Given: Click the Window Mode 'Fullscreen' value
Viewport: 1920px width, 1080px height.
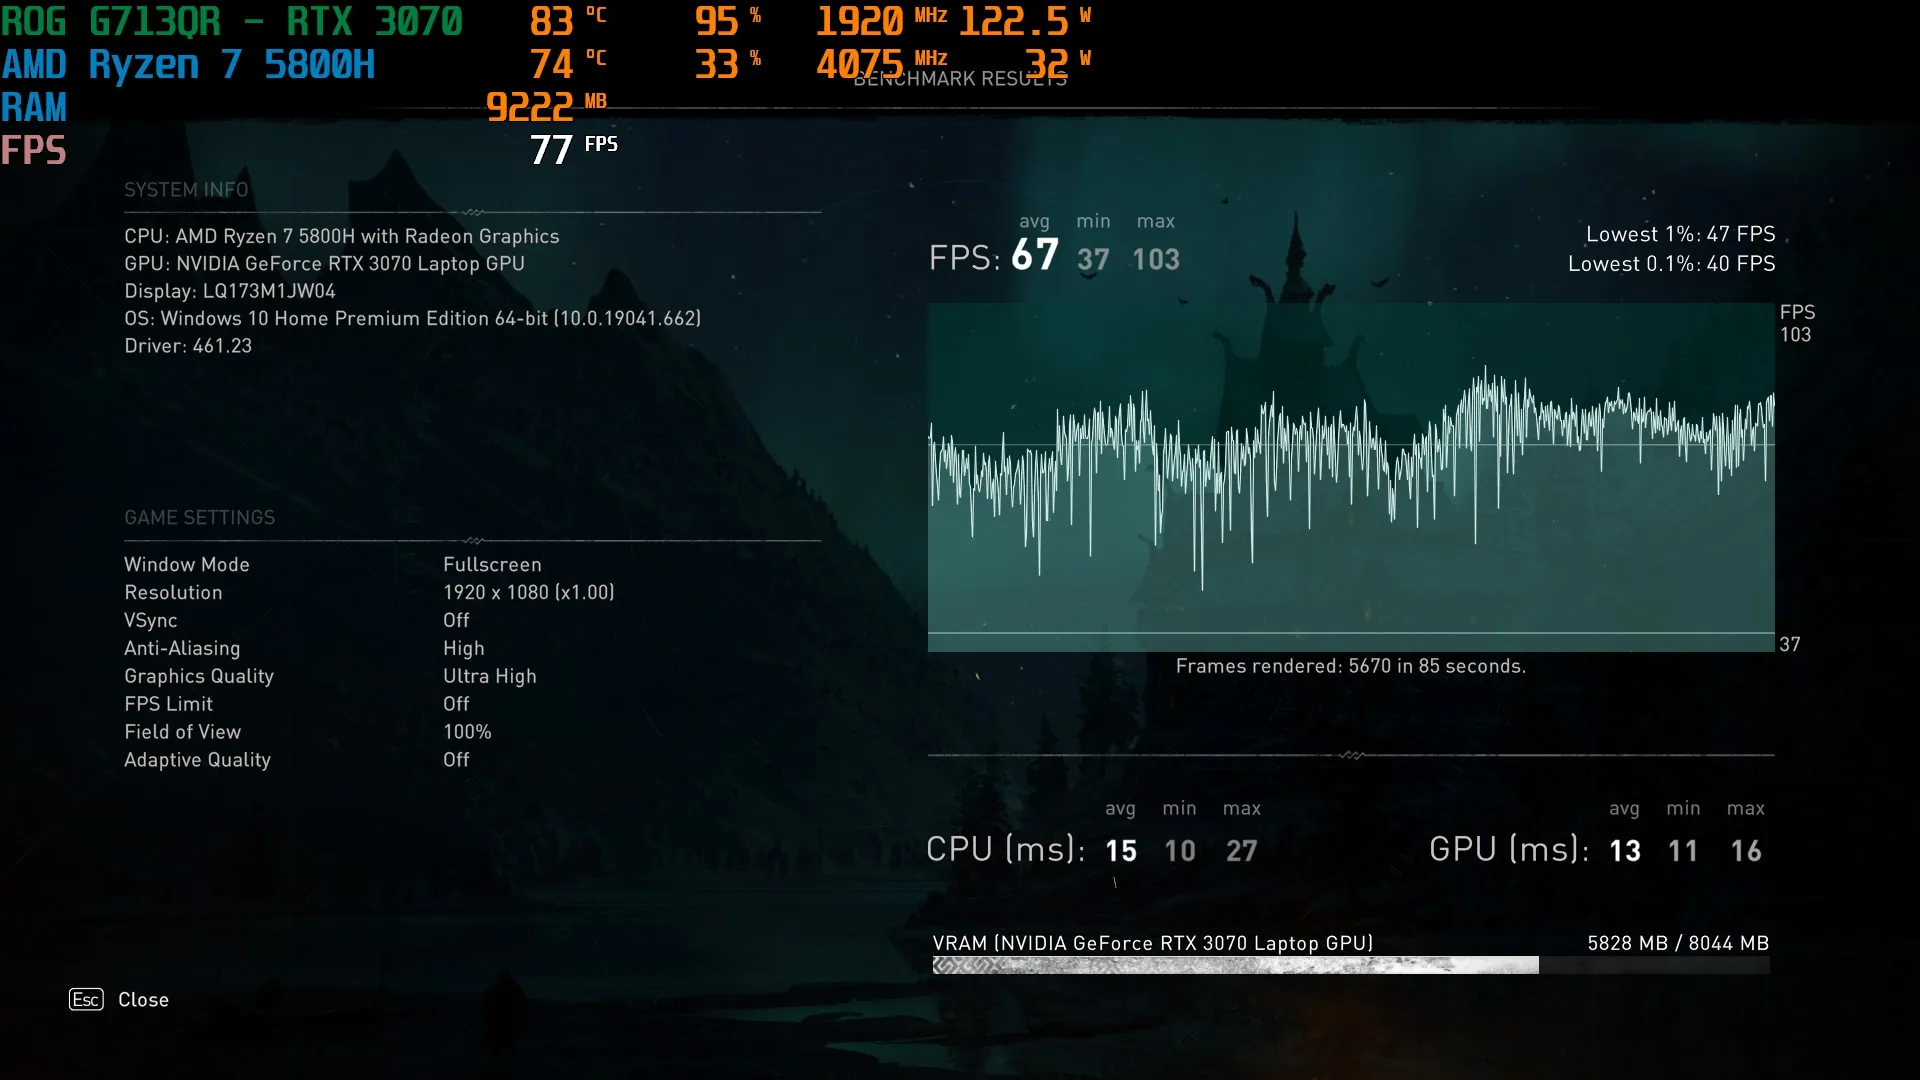Looking at the screenshot, I should pos(492,565).
